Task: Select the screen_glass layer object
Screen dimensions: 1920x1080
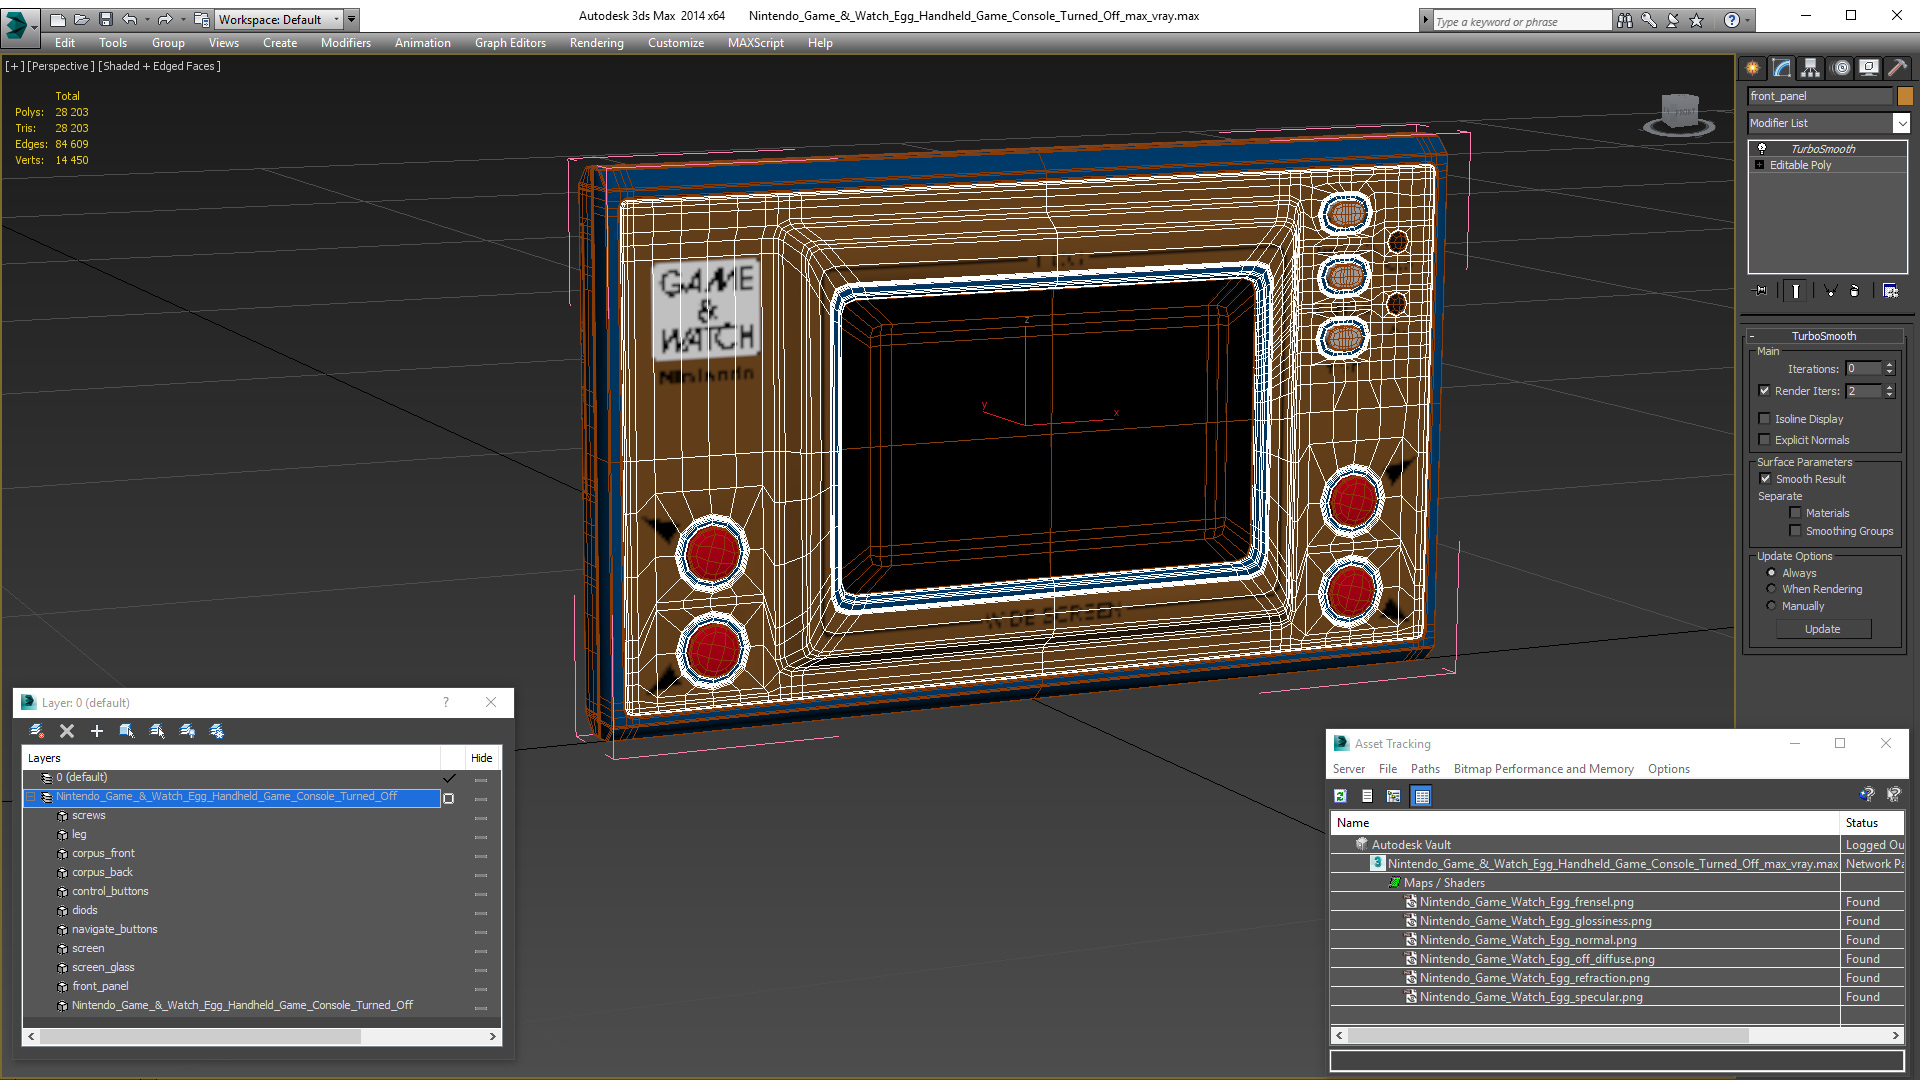Action: (103, 967)
